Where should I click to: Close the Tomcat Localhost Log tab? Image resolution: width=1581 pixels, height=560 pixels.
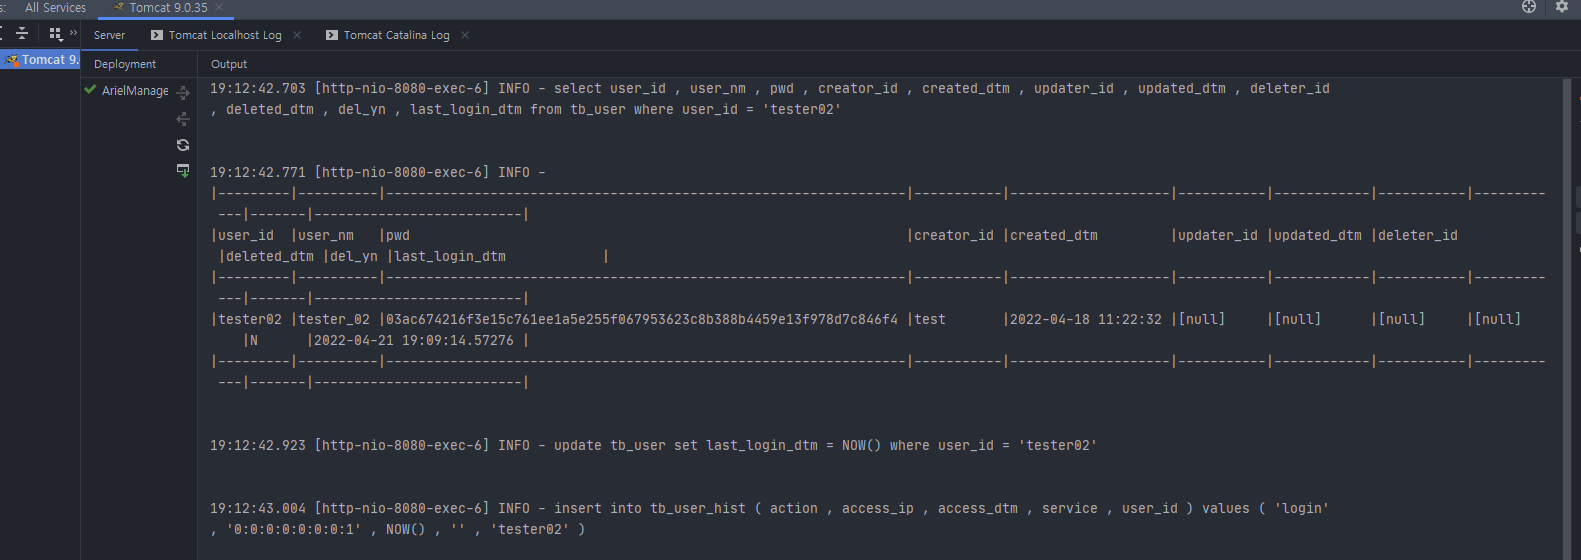tap(297, 35)
